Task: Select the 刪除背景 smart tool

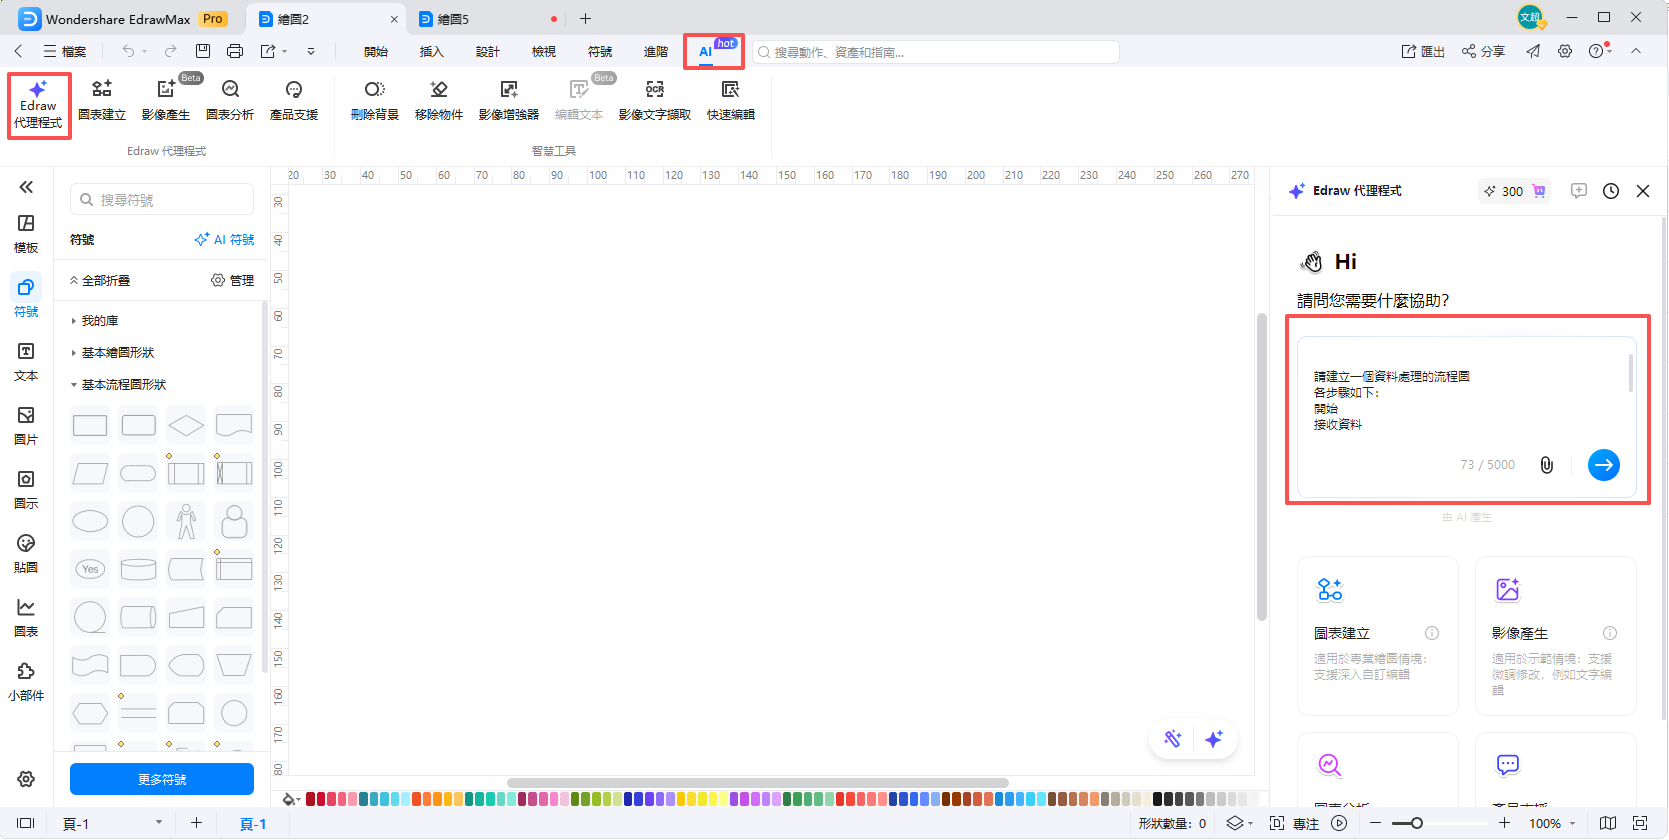Action: (374, 100)
